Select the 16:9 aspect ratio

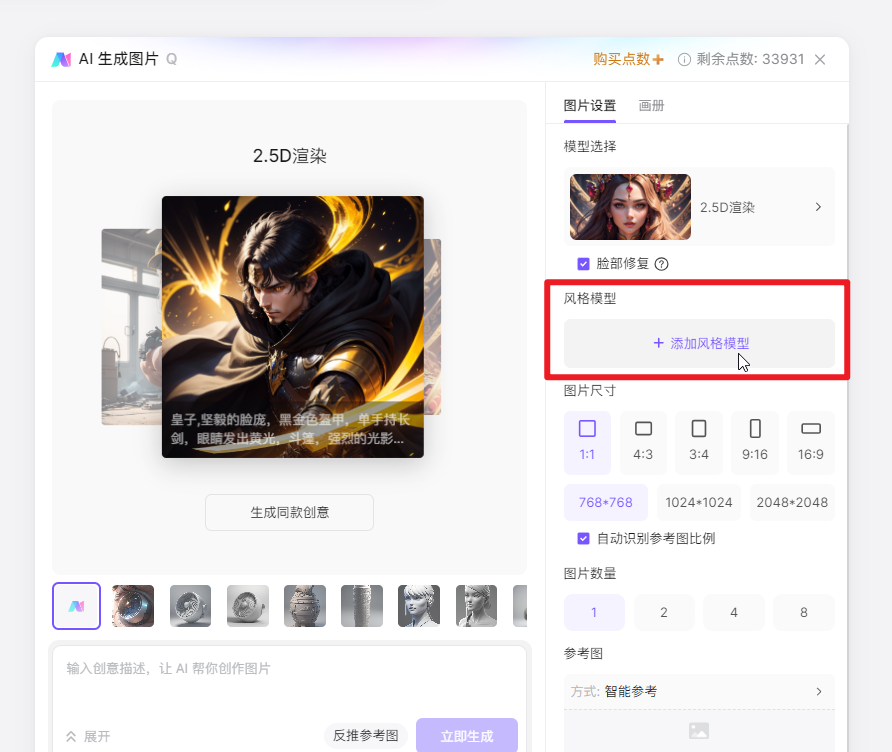point(811,443)
